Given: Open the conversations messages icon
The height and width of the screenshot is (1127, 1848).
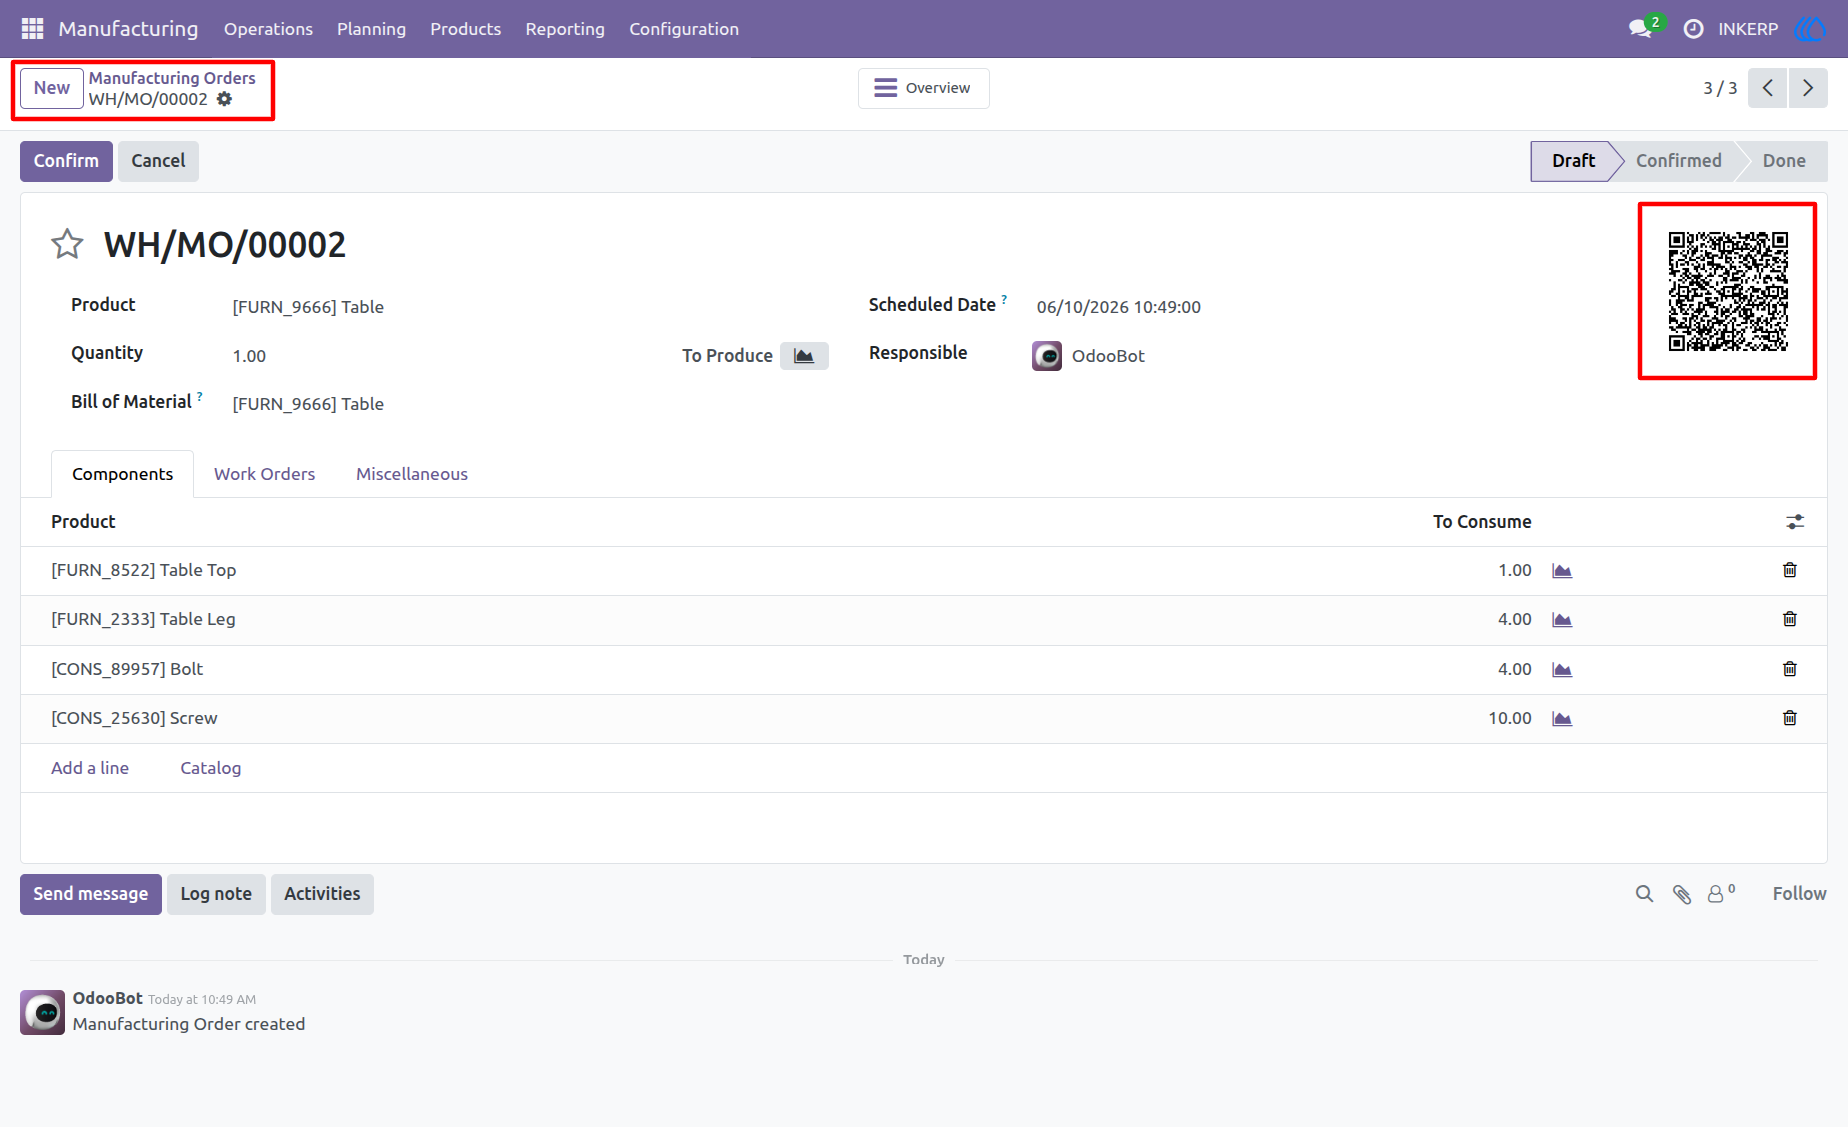Looking at the screenshot, I should click(1640, 29).
